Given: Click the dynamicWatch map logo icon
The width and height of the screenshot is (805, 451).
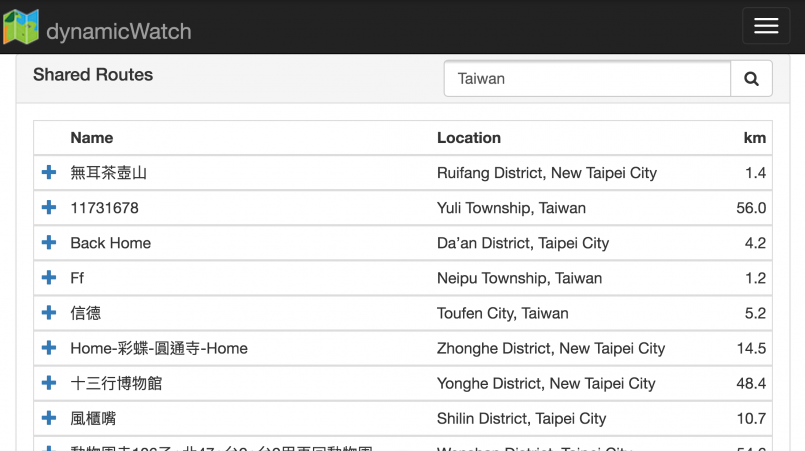Looking at the screenshot, I should (21, 27).
